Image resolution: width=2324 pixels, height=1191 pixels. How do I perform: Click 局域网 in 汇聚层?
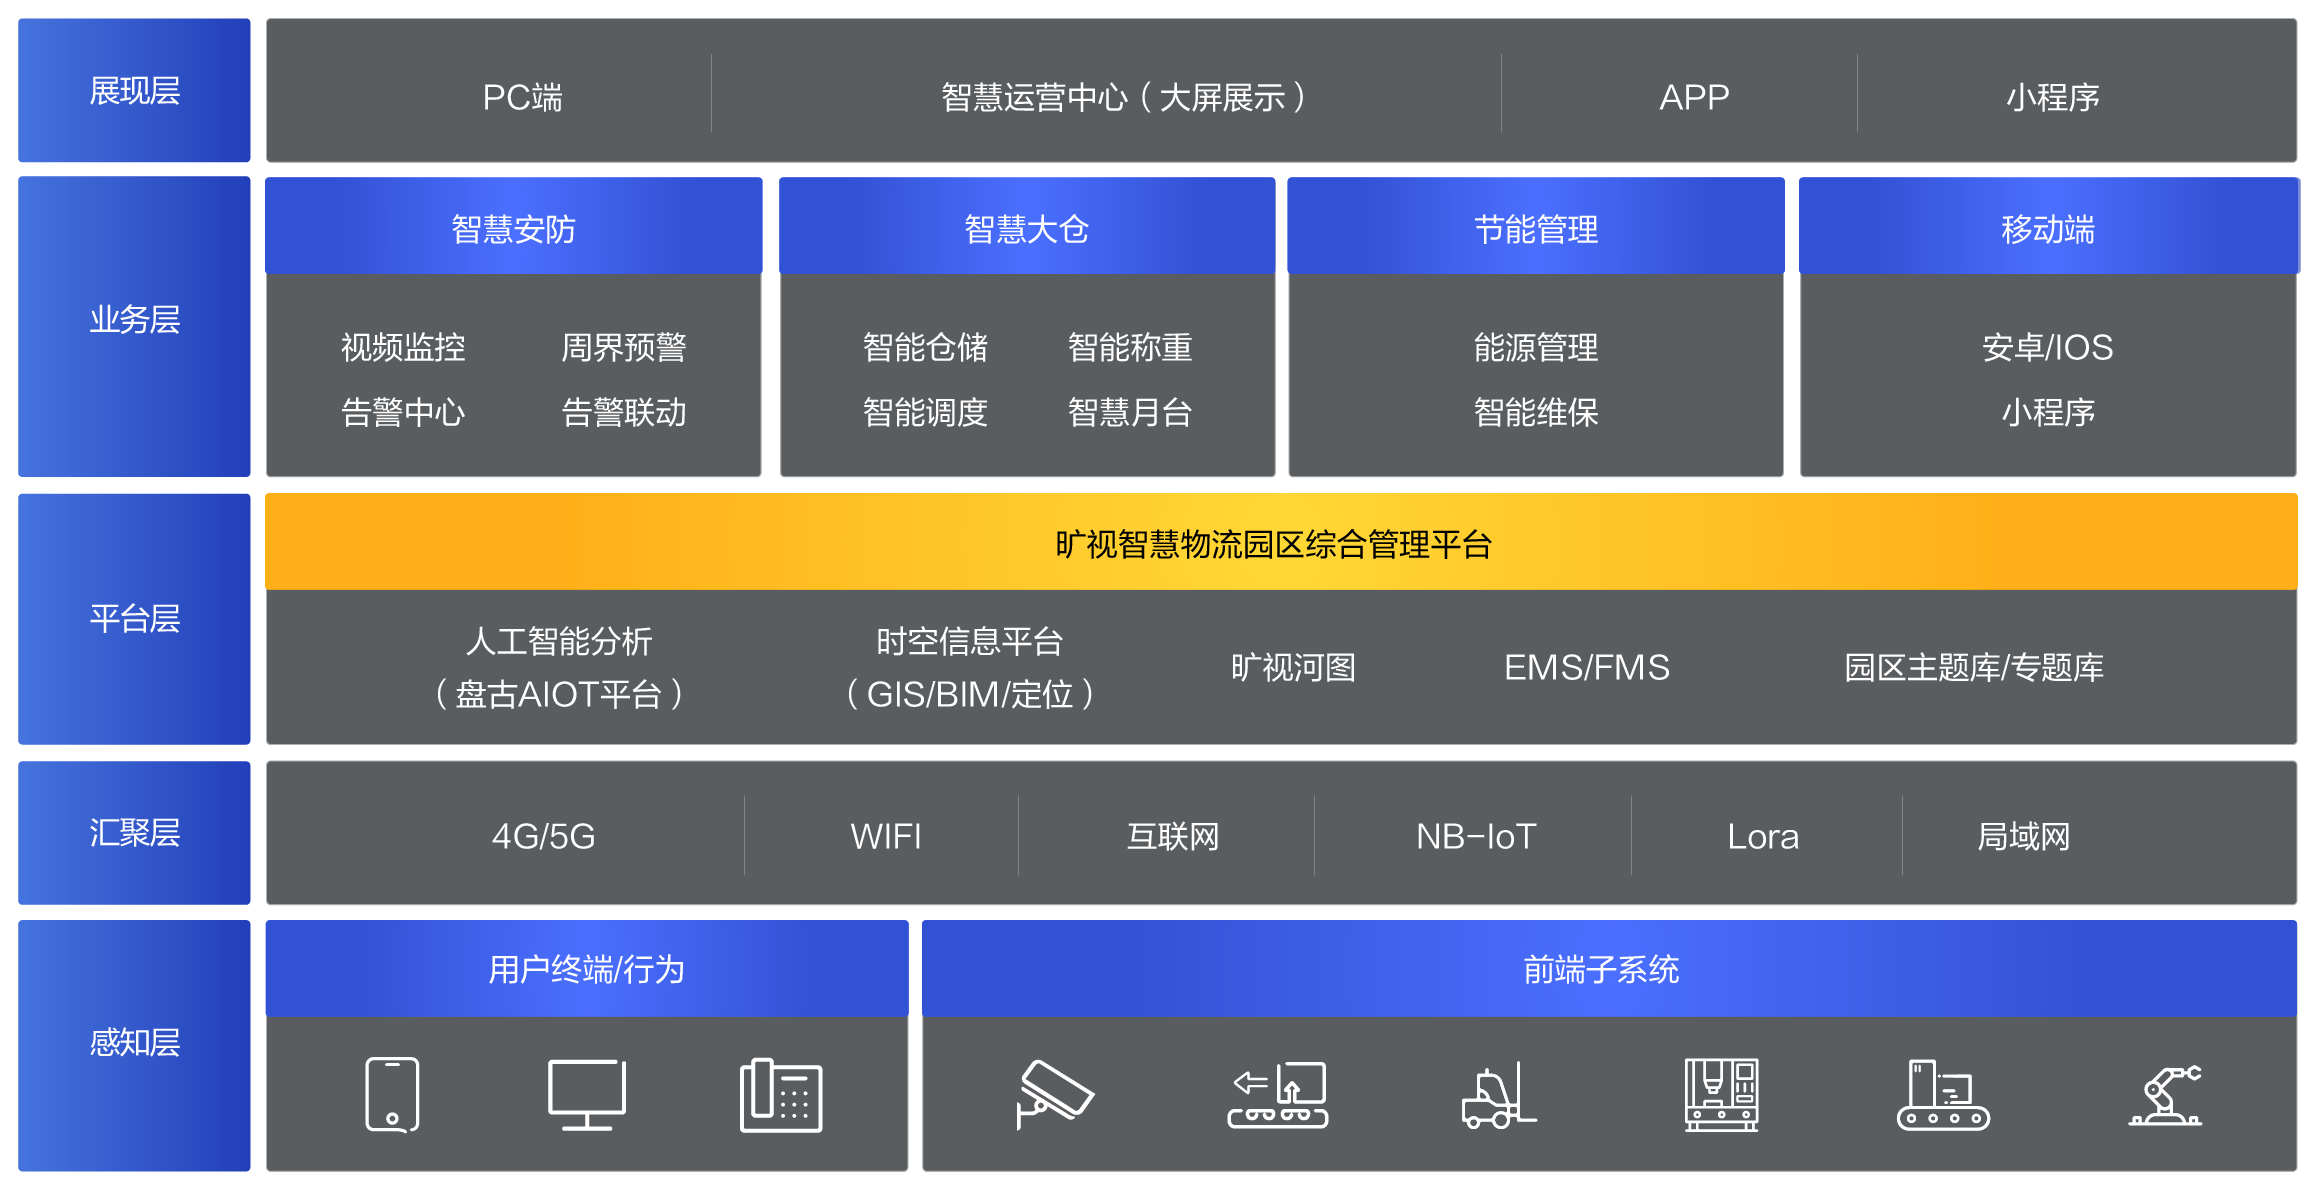[x=2023, y=836]
